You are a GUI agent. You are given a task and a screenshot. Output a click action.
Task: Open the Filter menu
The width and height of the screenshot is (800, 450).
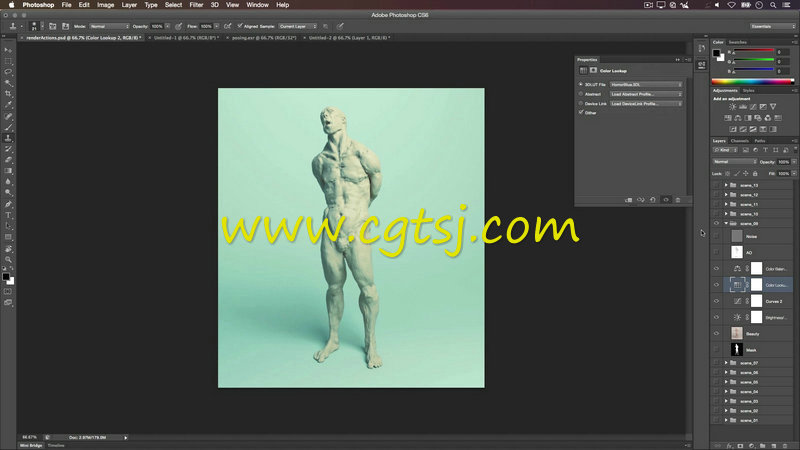pos(196,5)
